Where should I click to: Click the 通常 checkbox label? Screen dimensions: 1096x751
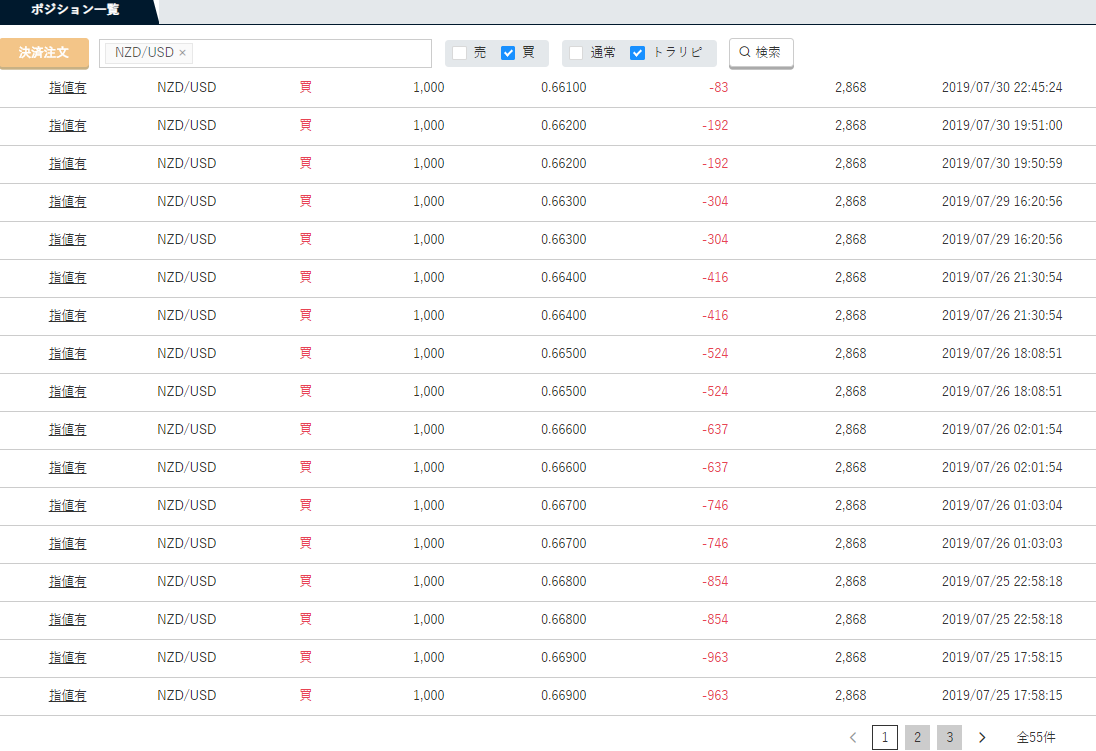pos(603,53)
